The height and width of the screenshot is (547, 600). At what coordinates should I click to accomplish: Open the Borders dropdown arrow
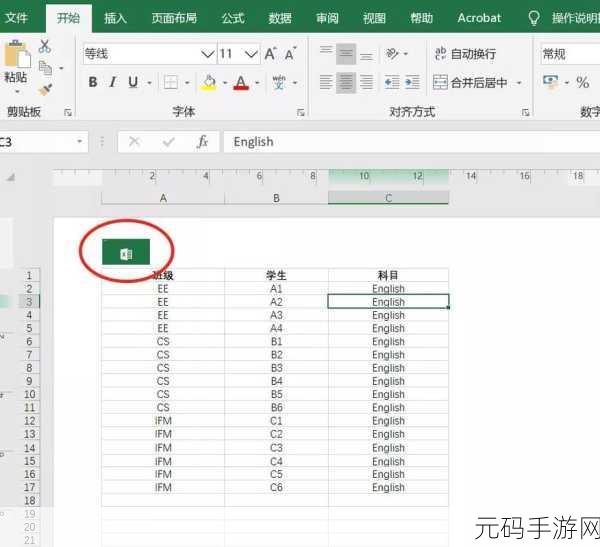187,83
